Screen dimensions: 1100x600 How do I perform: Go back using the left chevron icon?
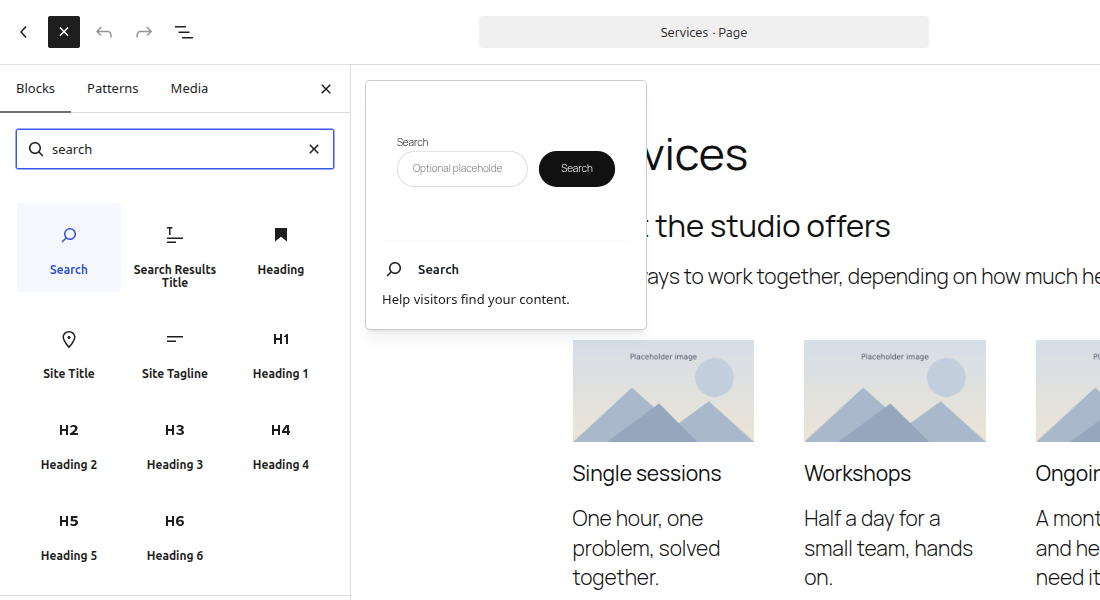click(24, 32)
